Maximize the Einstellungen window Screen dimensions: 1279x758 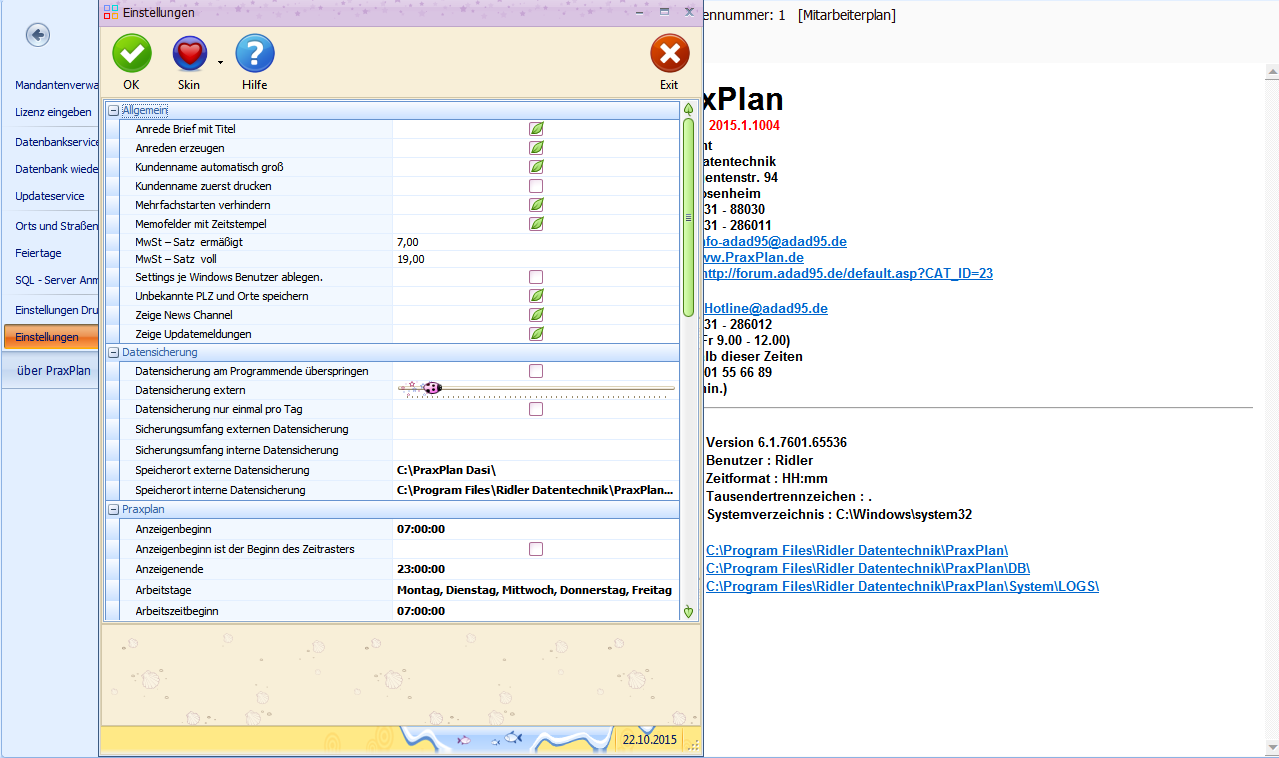point(664,12)
